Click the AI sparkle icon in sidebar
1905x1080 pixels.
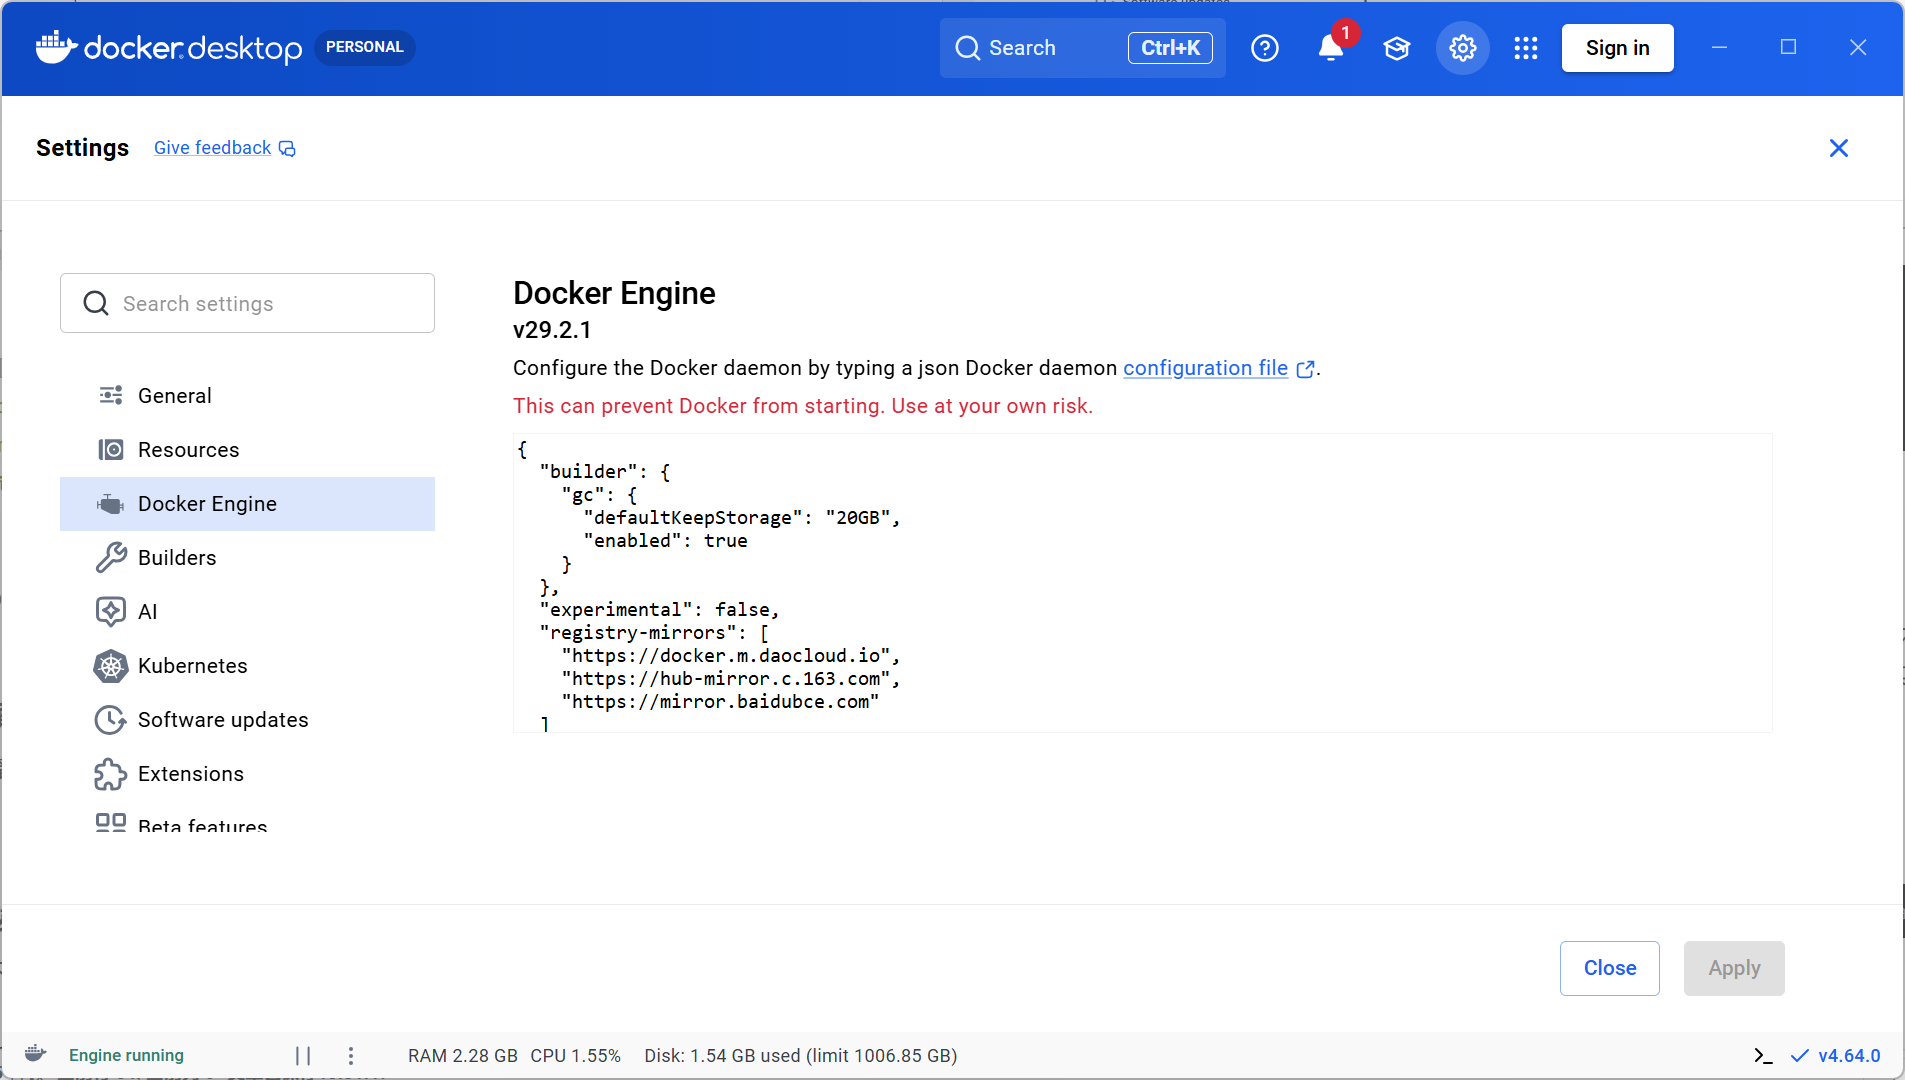pos(111,611)
